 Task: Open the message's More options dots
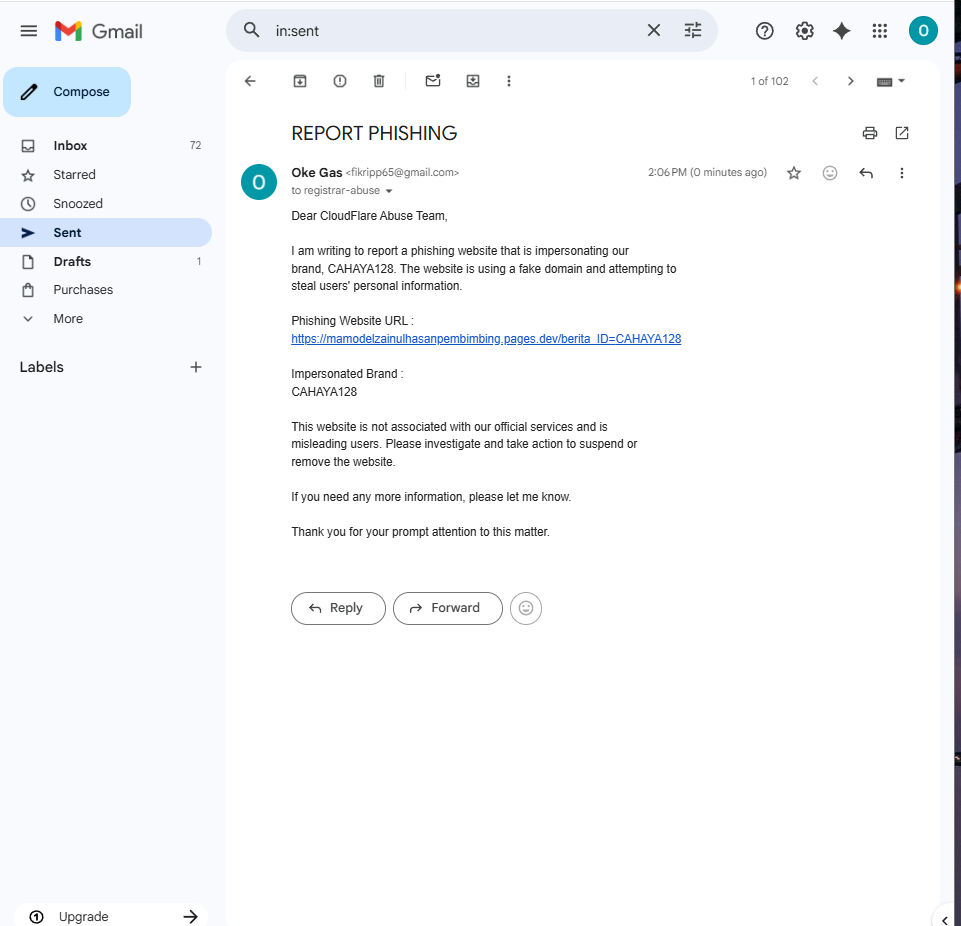tap(902, 173)
